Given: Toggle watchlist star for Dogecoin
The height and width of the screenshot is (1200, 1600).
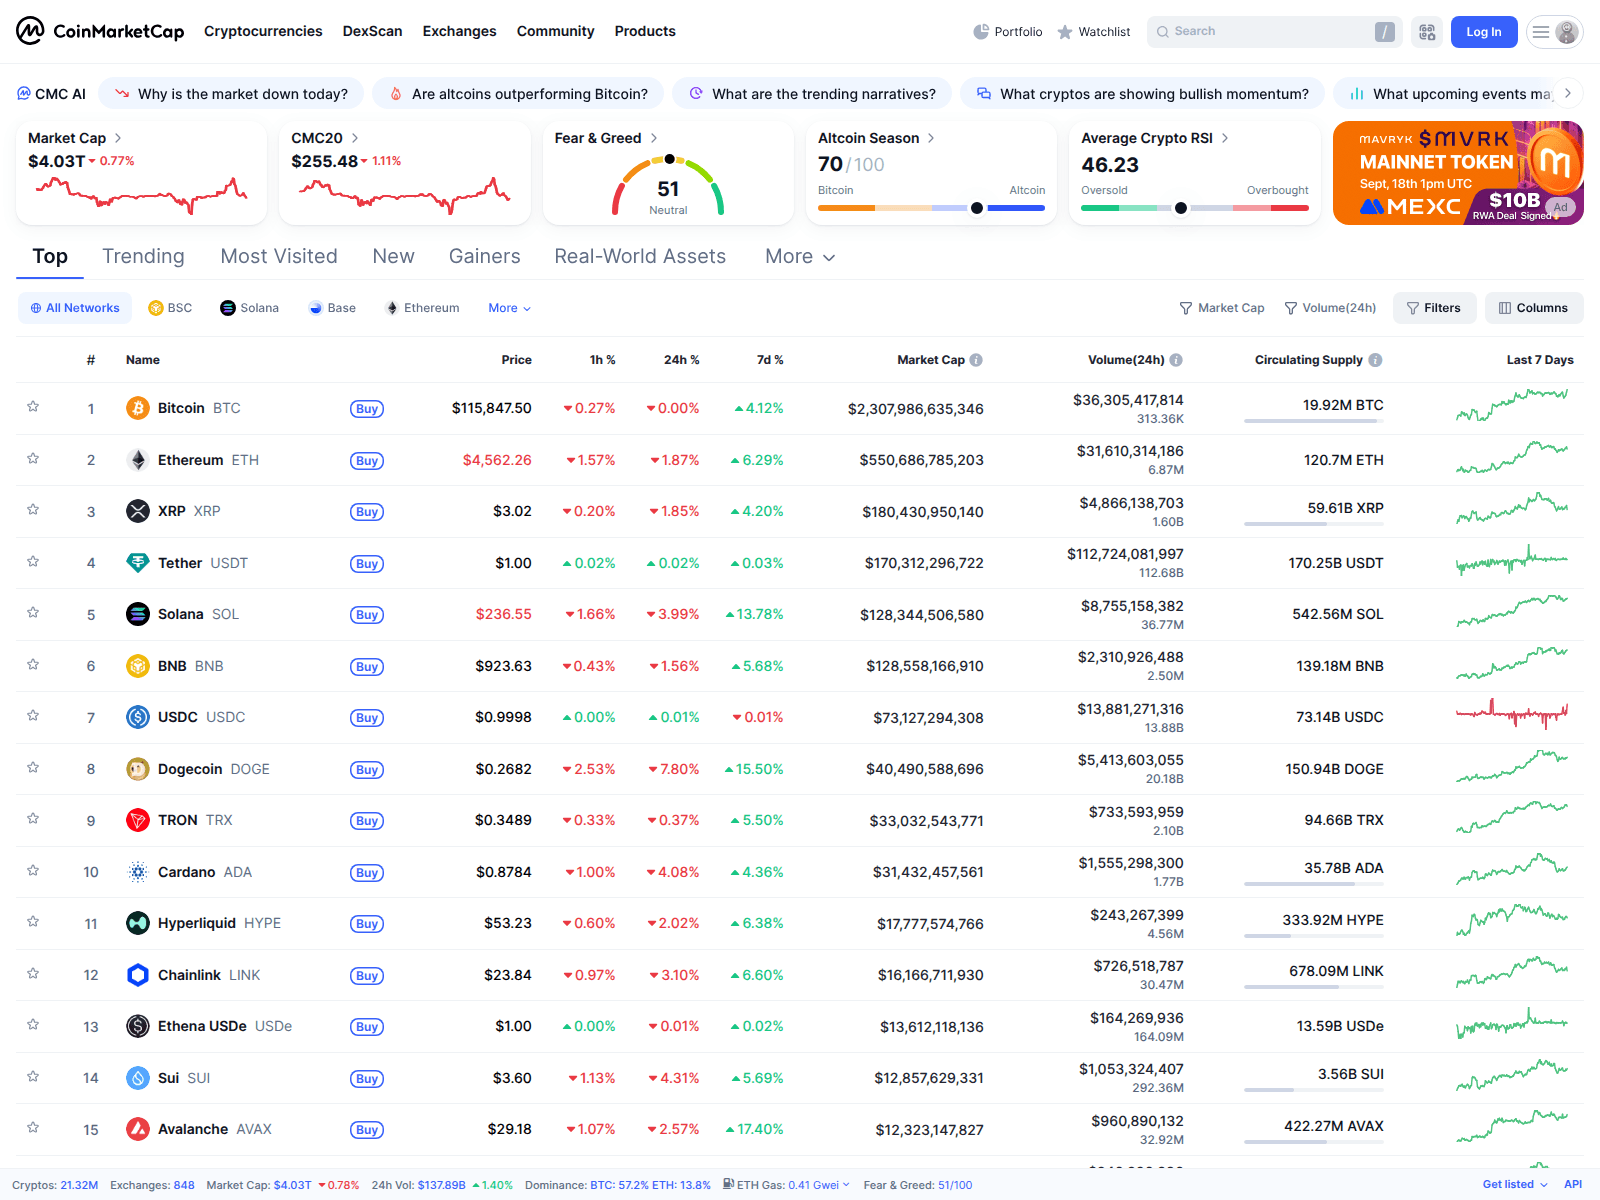Looking at the screenshot, I should point(33,768).
